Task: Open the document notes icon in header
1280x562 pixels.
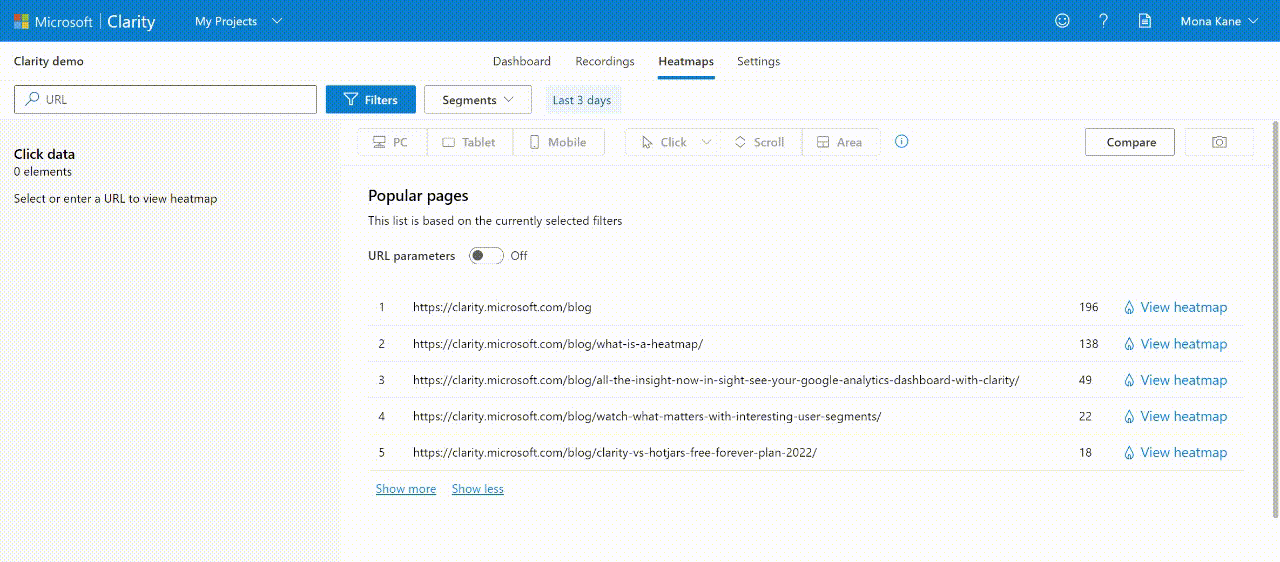Action: [x=1145, y=21]
